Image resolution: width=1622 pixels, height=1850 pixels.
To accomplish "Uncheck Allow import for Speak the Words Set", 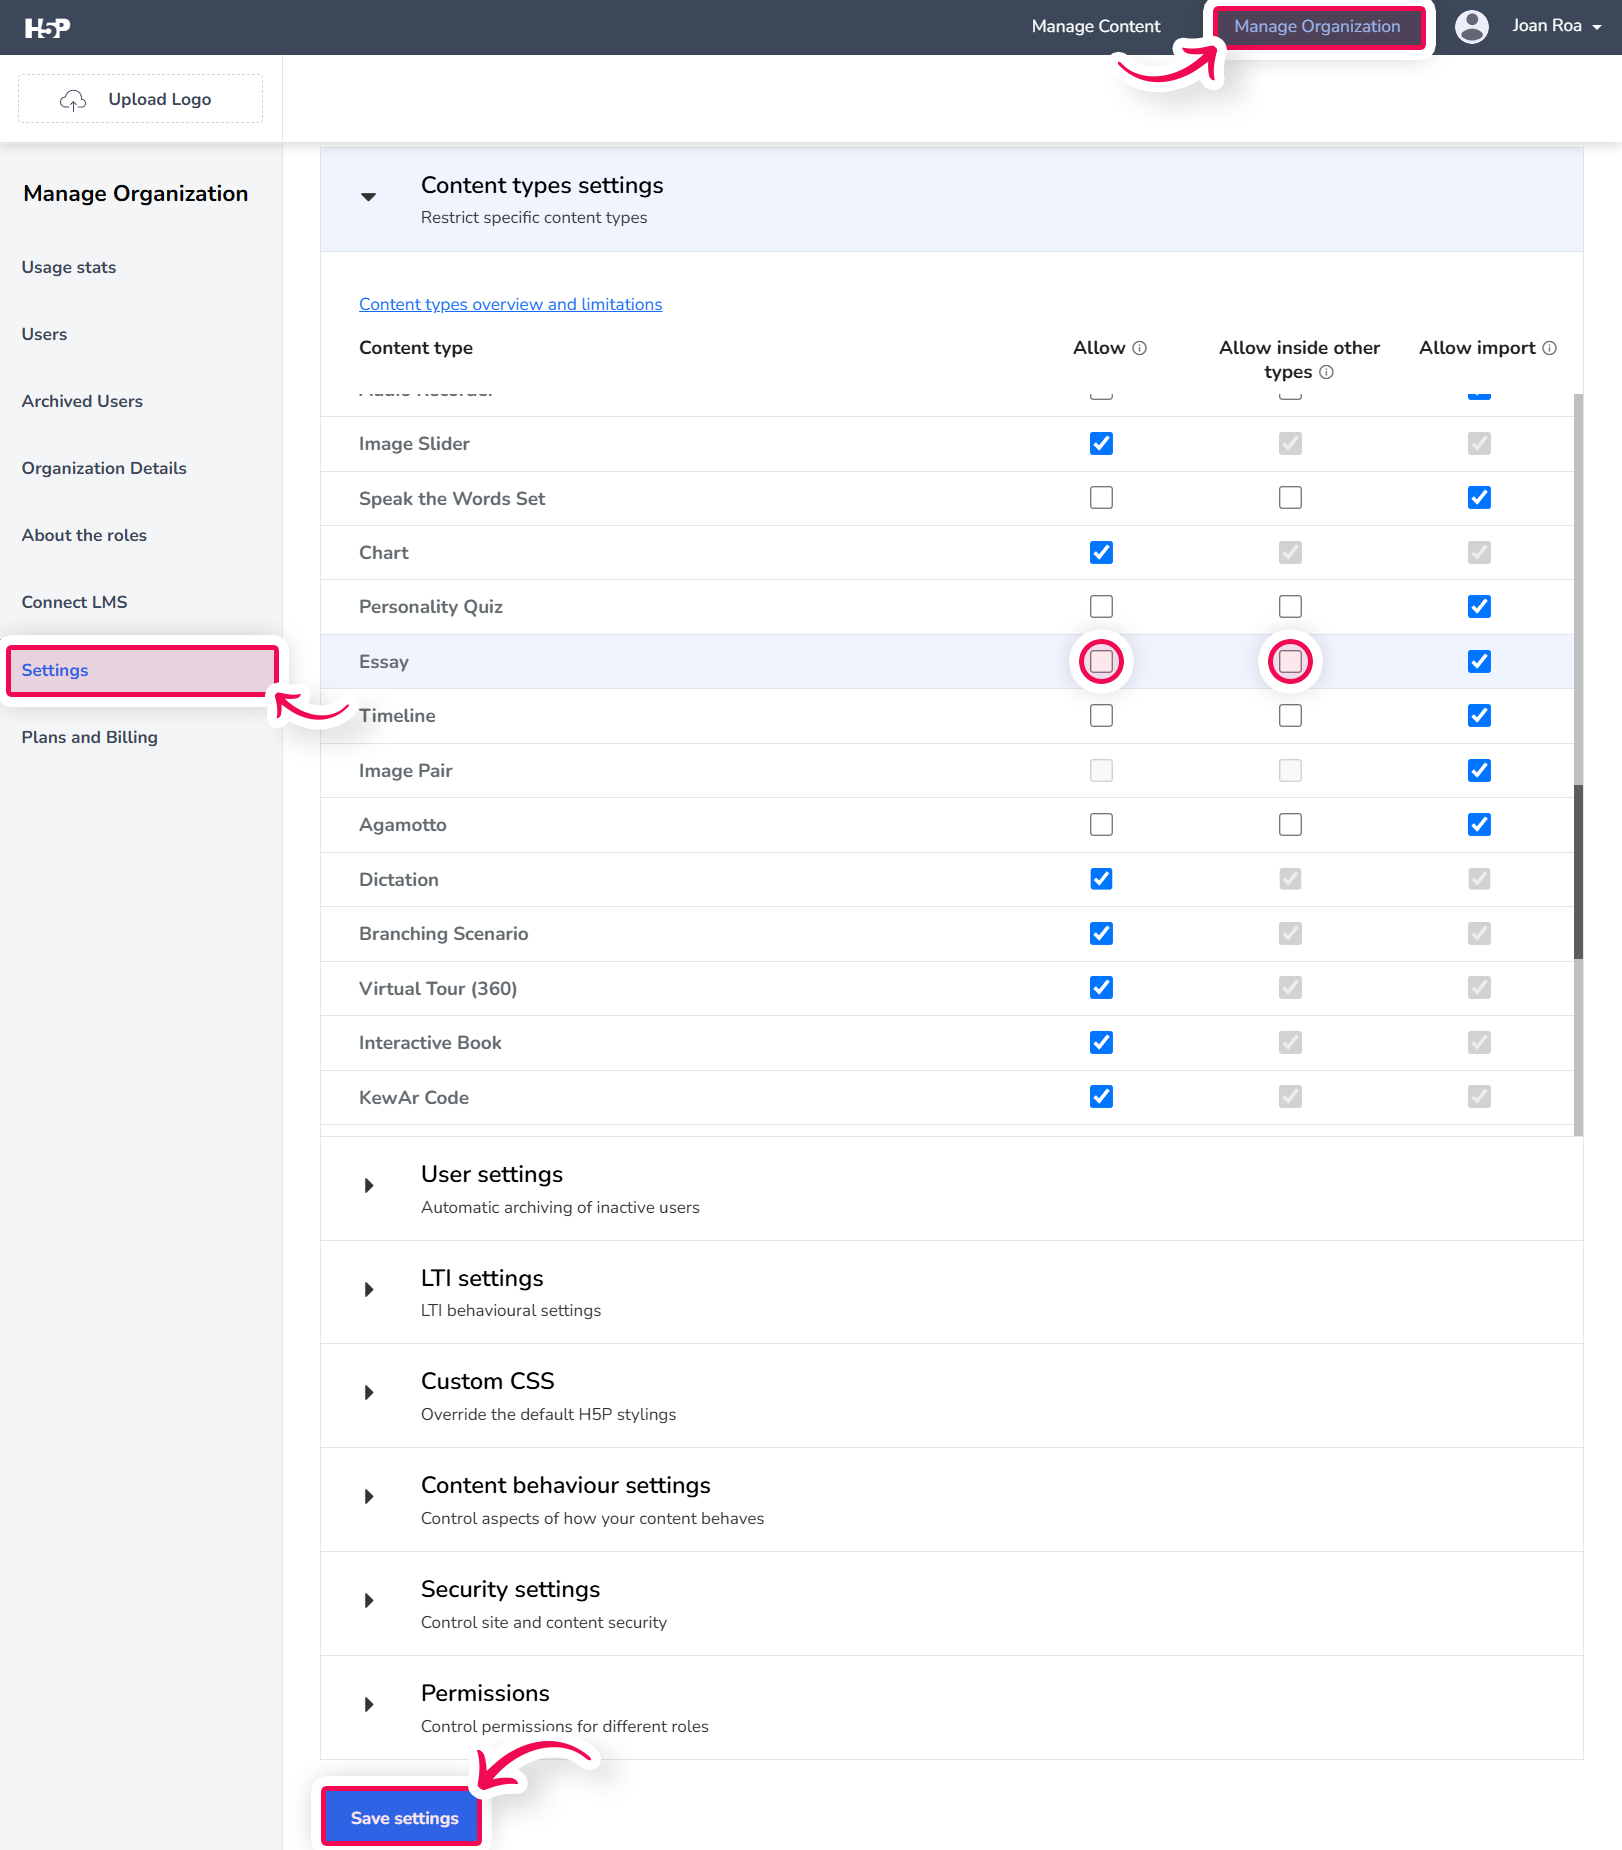I will (x=1479, y=498).
